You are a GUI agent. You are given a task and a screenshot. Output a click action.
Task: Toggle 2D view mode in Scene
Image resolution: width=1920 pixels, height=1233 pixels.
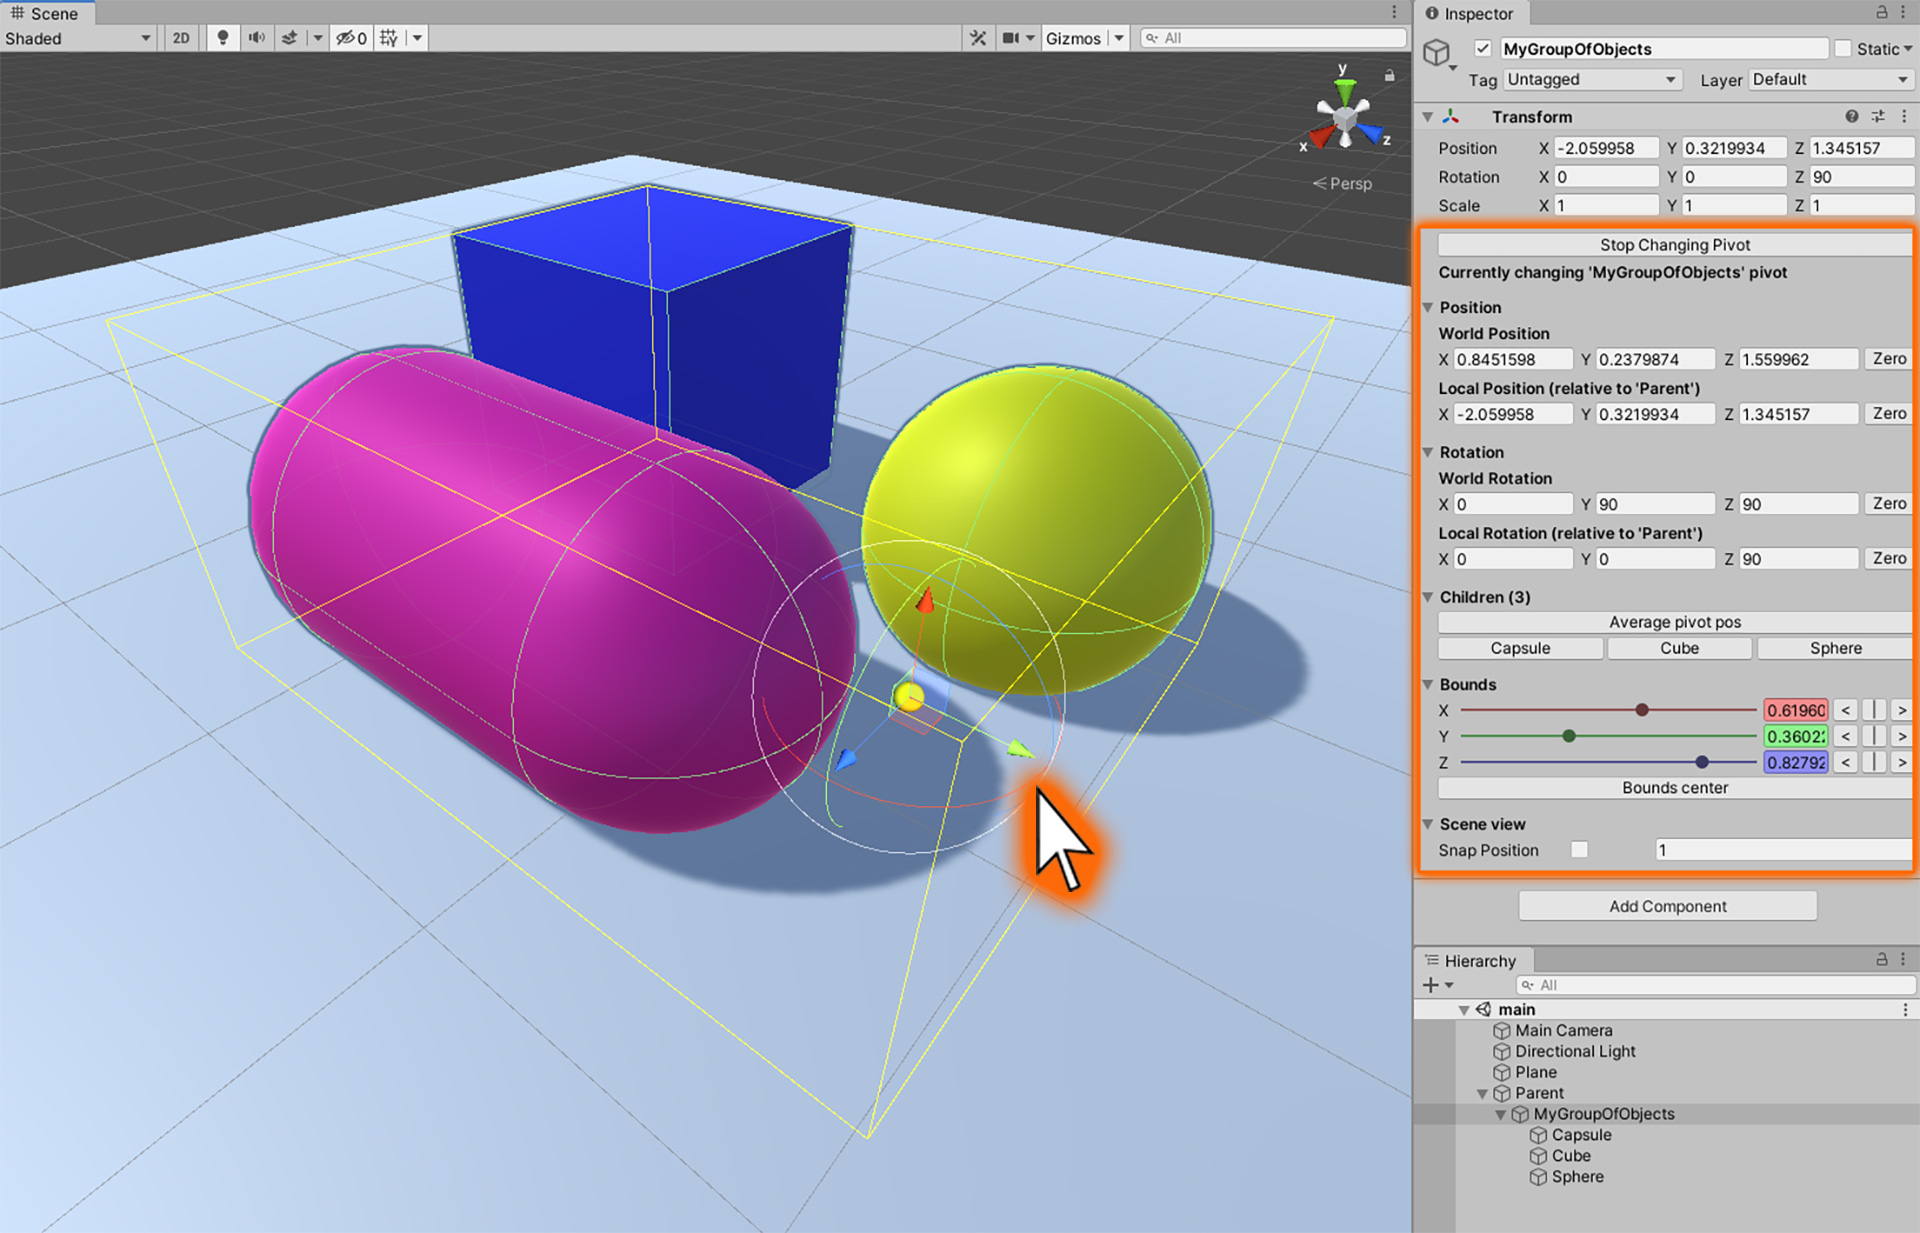181,37
